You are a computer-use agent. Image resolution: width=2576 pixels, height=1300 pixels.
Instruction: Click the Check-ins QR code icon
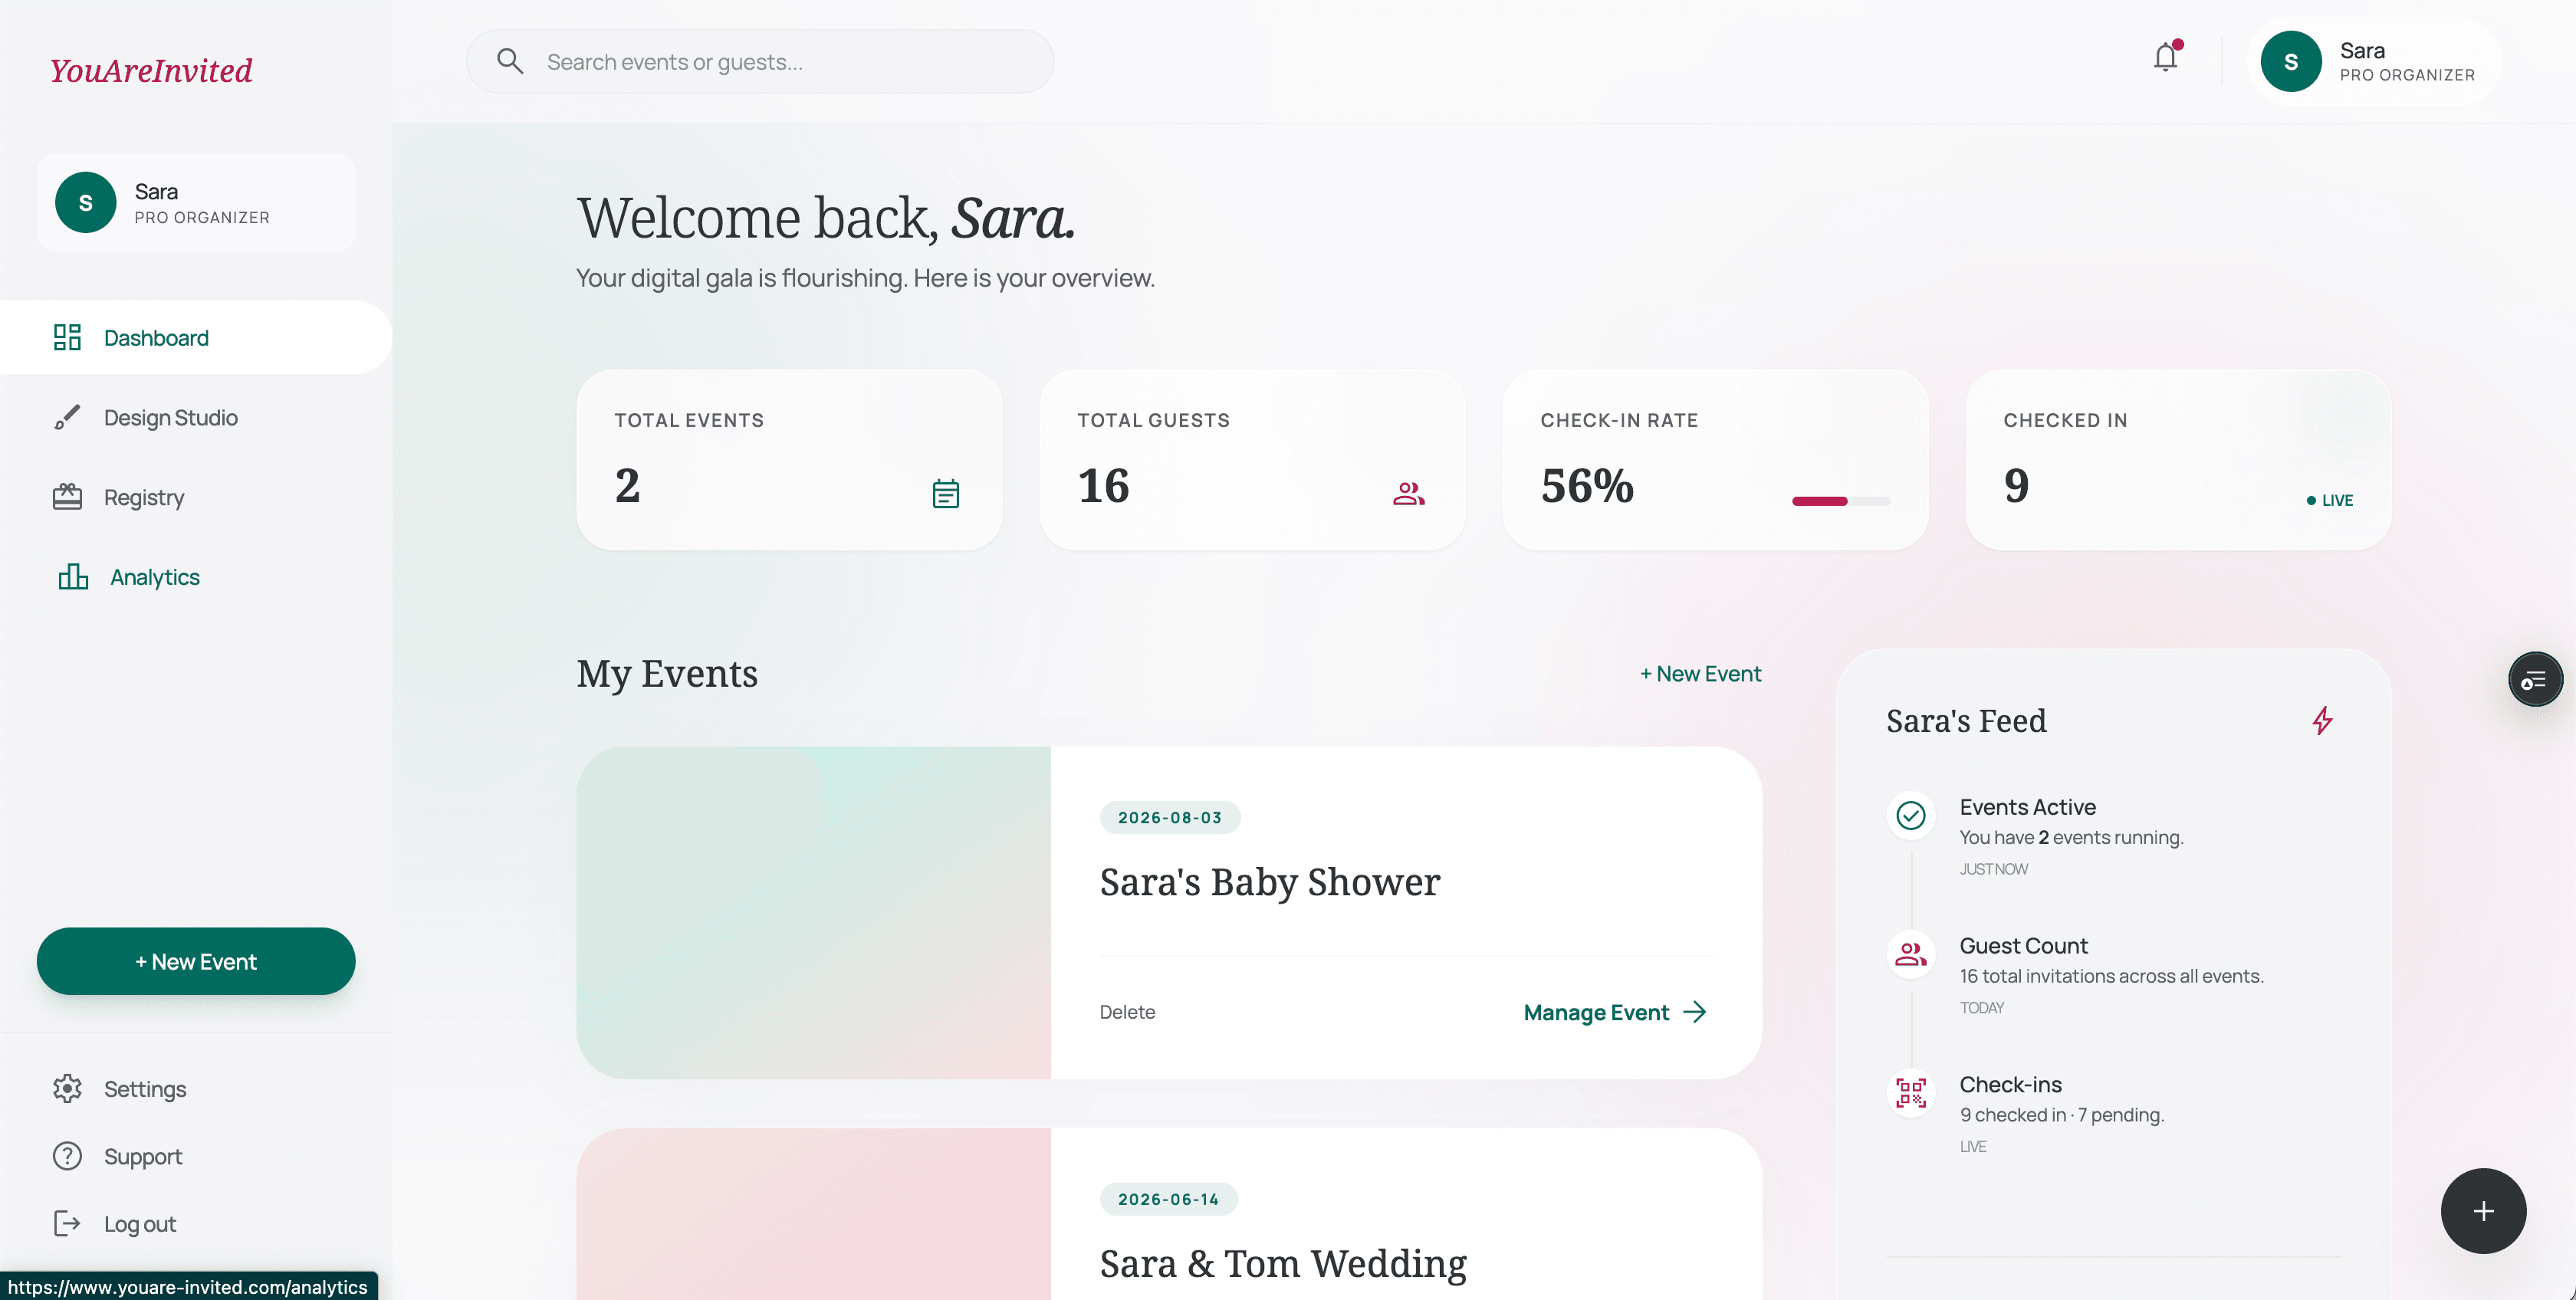pos(1911,1093)
